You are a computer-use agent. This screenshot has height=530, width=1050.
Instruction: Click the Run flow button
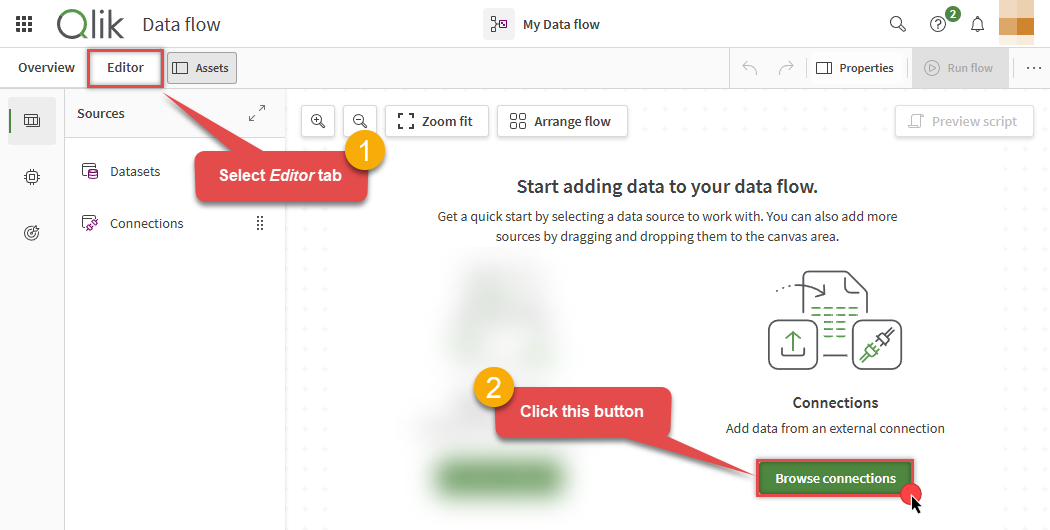coord(960,68)
